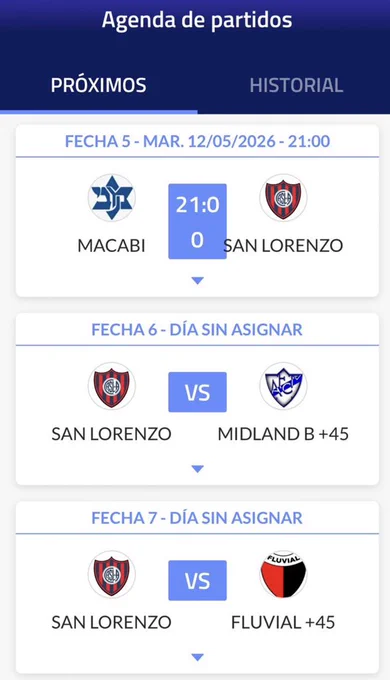Tap the Midland B +45 crest
The image size is (390, 680).
(x=283, y=386)
